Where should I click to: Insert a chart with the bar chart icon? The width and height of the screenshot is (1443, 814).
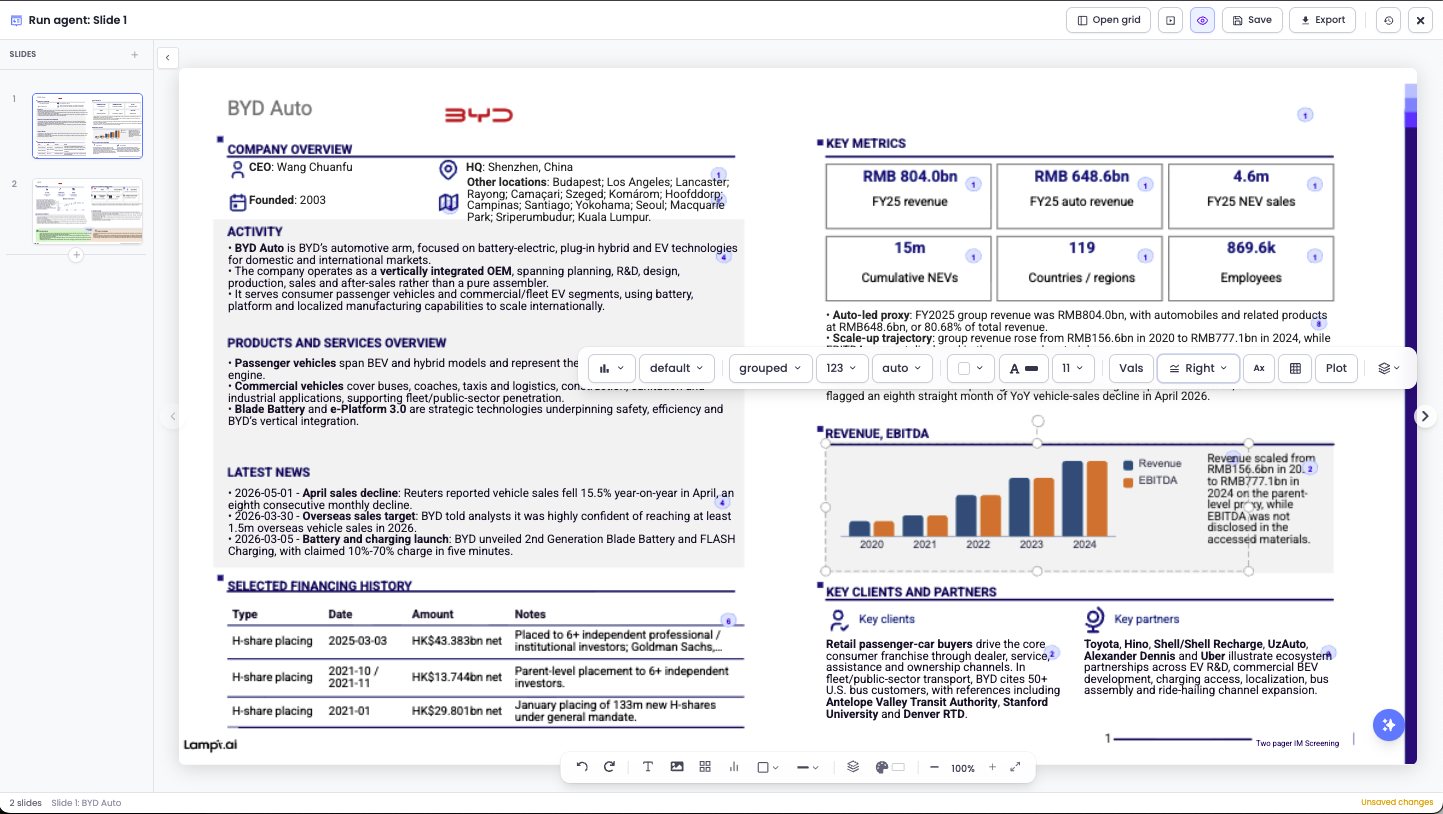(734, 767)
